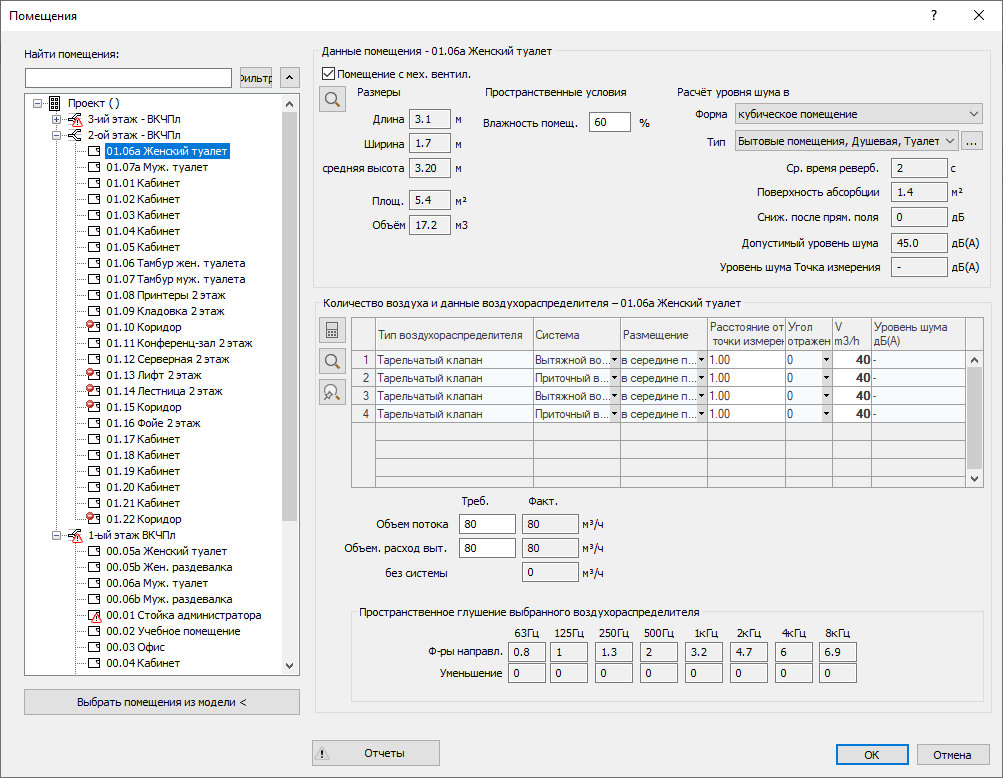This screenshot has height=778, width=1003.
Task: Click the help question mark in title bar
Action: (x=934, y=15)
